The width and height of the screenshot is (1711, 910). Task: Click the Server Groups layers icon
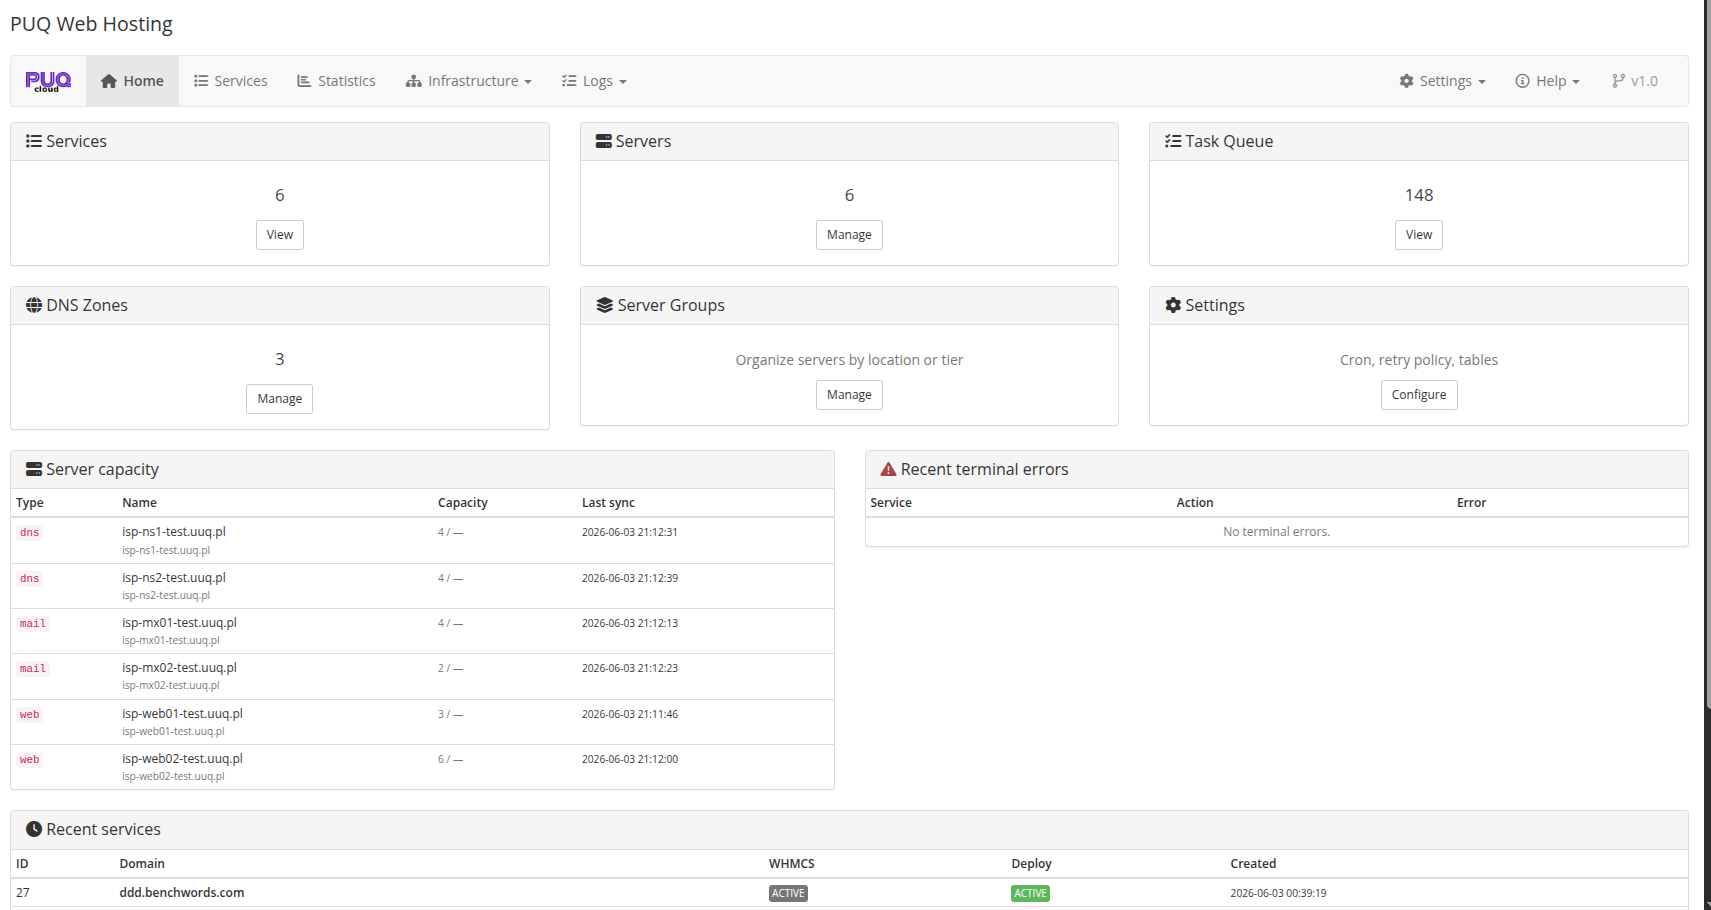[x=604, y=305]
